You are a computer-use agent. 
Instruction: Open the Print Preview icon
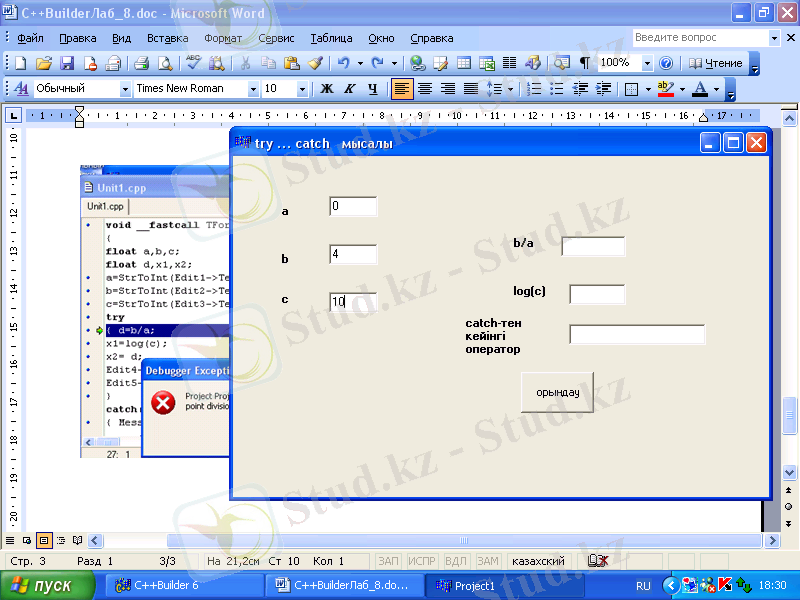coord(164,63)
